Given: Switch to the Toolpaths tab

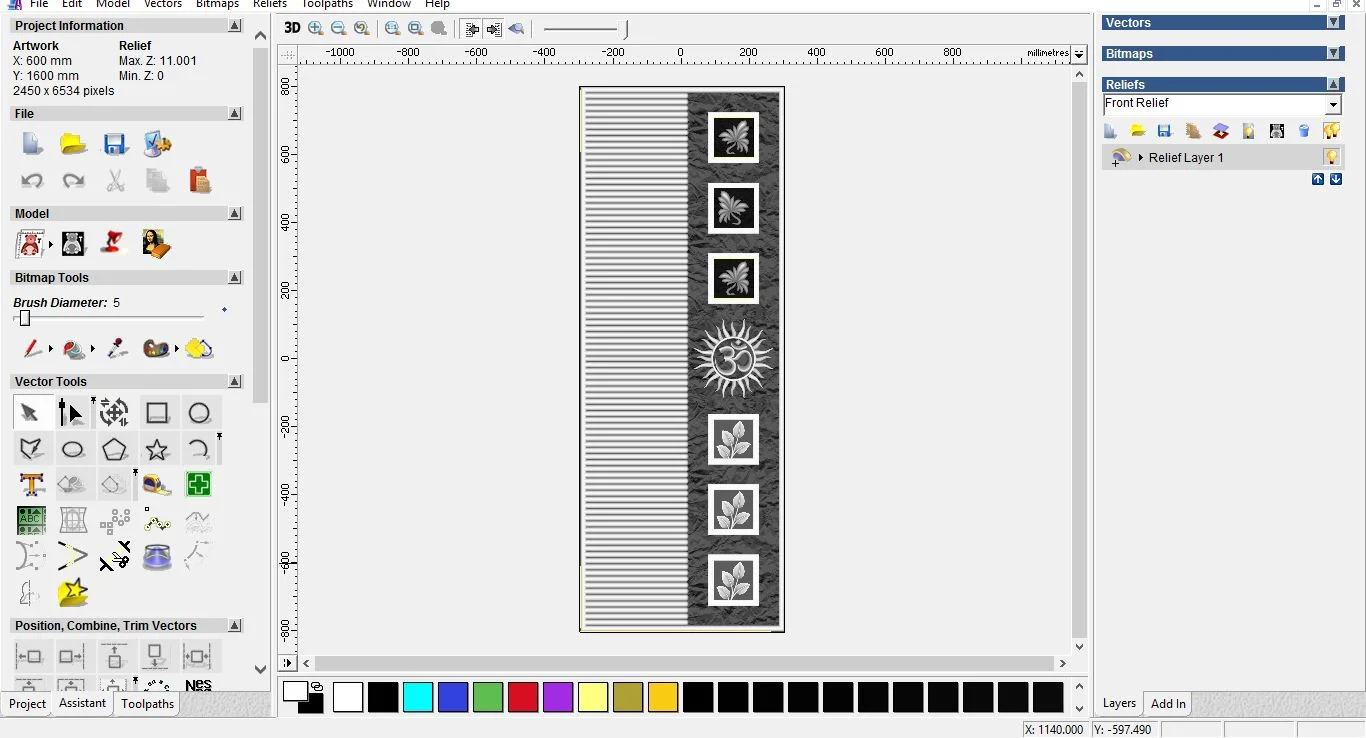Looking at the screenshot, I should [x=148, y=704].
